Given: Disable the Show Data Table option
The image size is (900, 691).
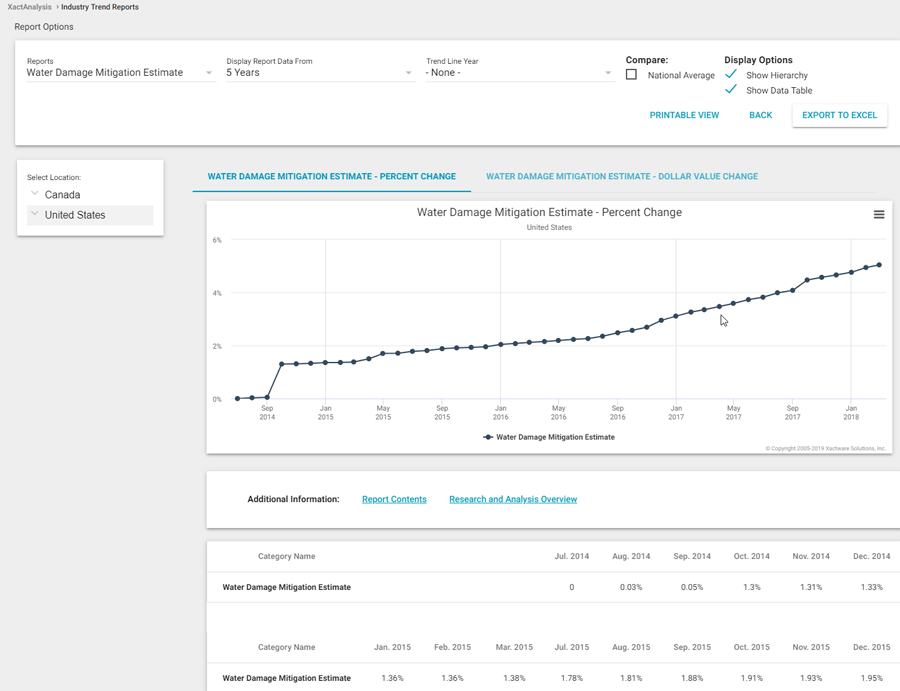Looking at the screenshot, I should tap(731, 90).
